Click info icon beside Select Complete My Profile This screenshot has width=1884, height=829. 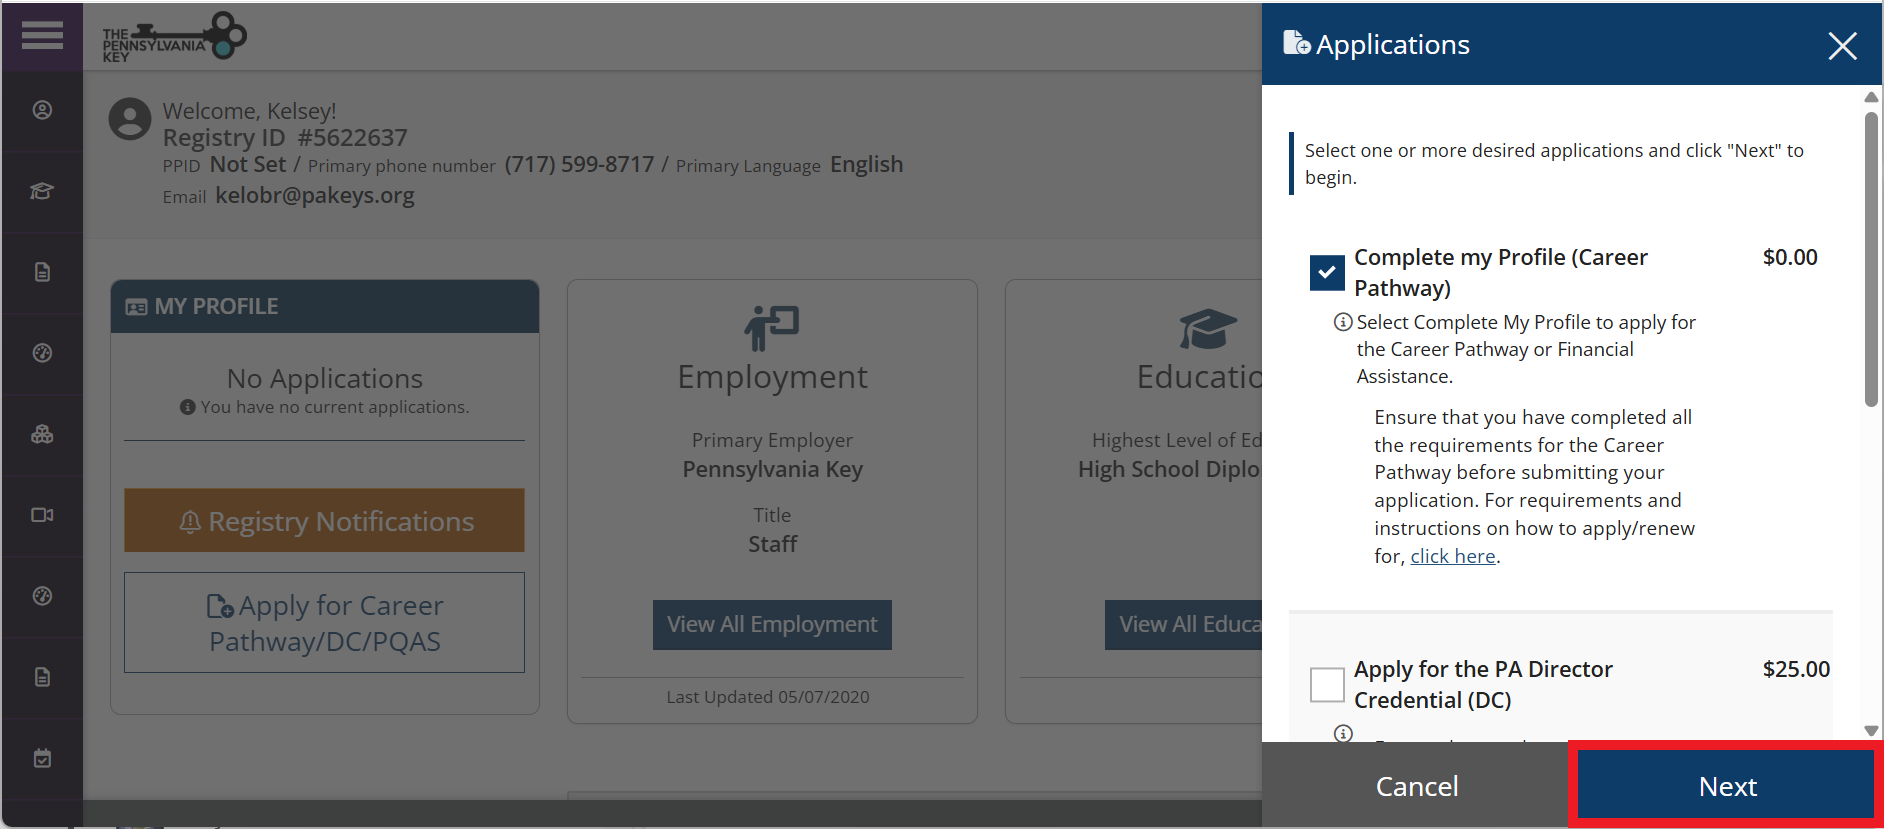[x=1343, y=322]
